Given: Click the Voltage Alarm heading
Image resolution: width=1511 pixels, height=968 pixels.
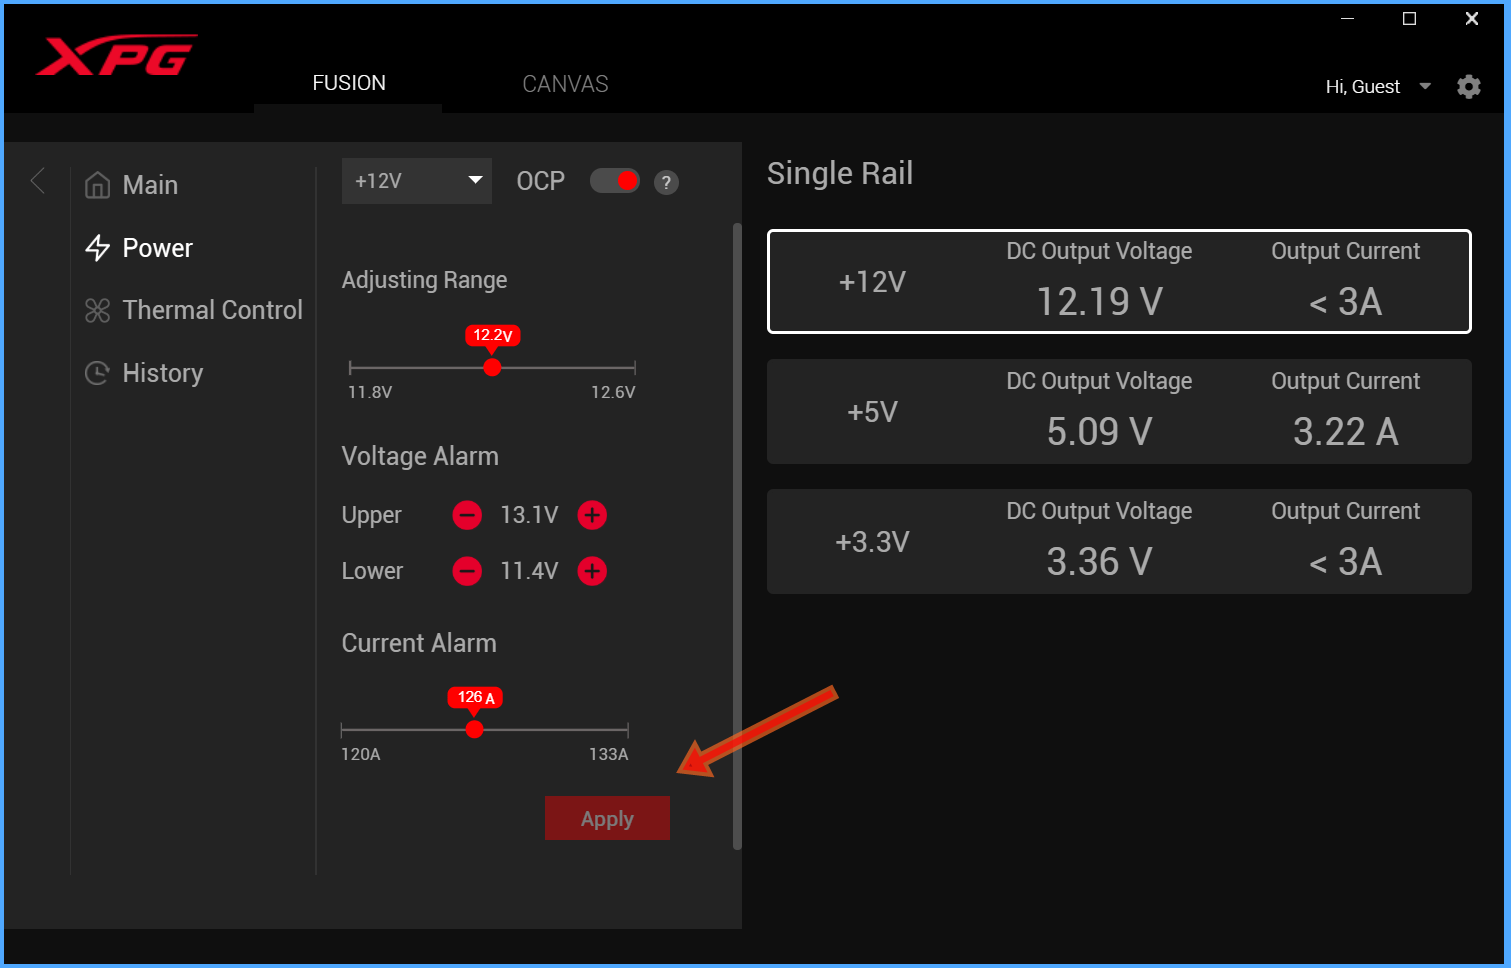Looking at the screenshot, I should coord(420,456).
